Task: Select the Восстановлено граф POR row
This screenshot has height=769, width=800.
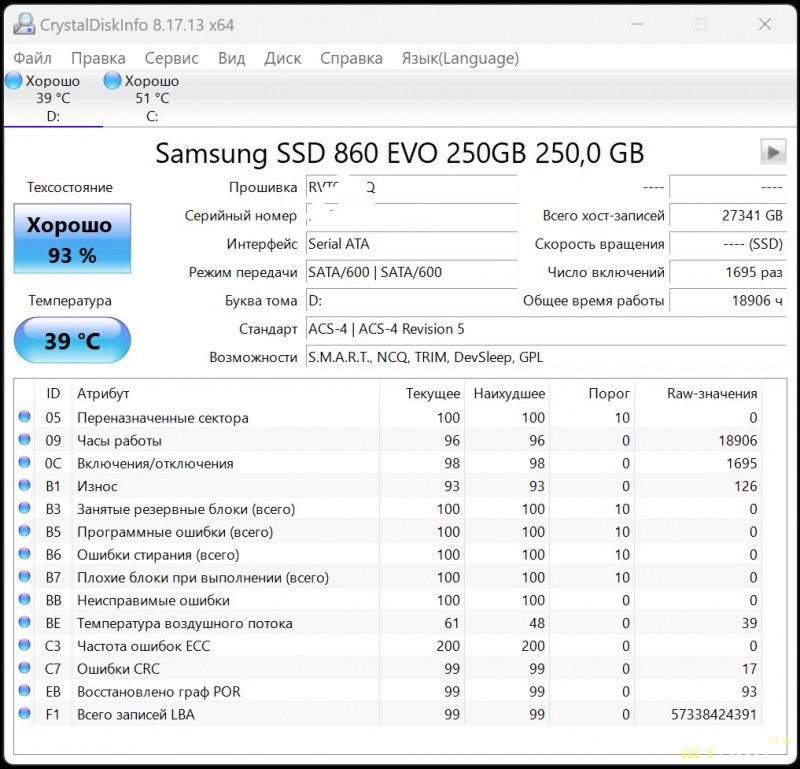Action: [x=388, y=691]
